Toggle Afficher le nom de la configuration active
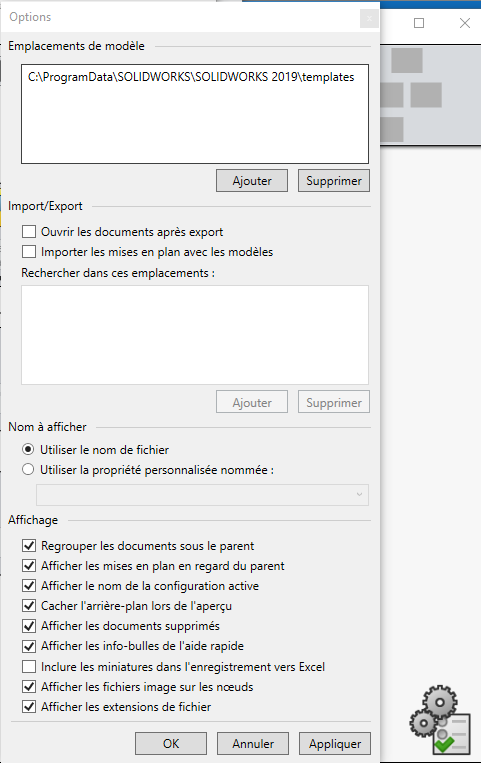 coord(29,585)
